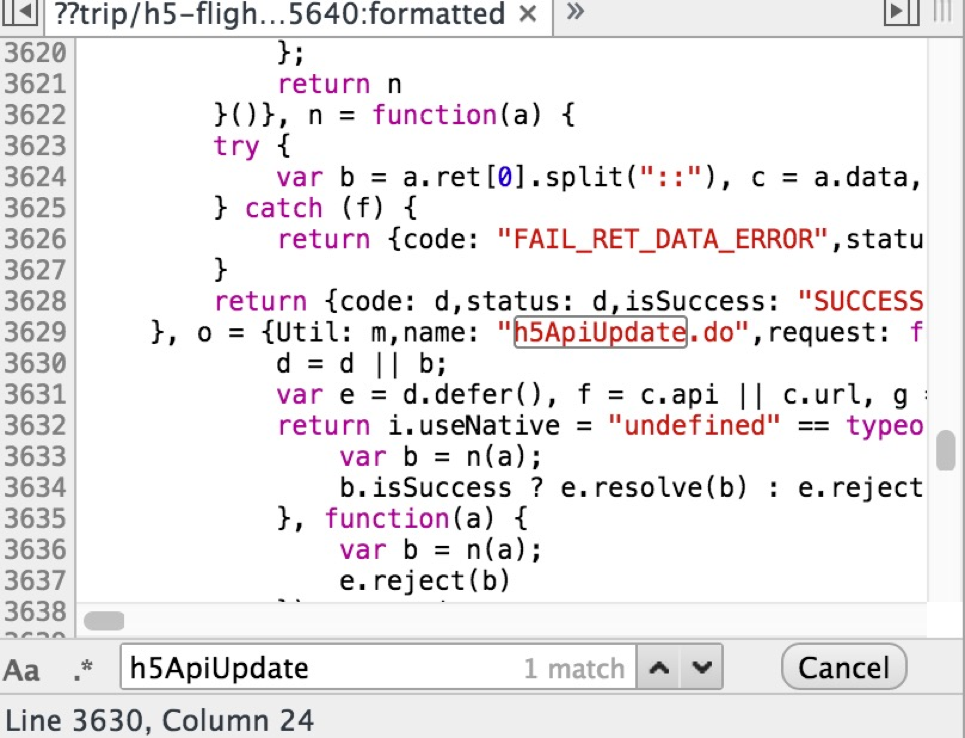Set breakpoint on line number 3623
This screenshot has width=965, height=738.
point(36,146)
